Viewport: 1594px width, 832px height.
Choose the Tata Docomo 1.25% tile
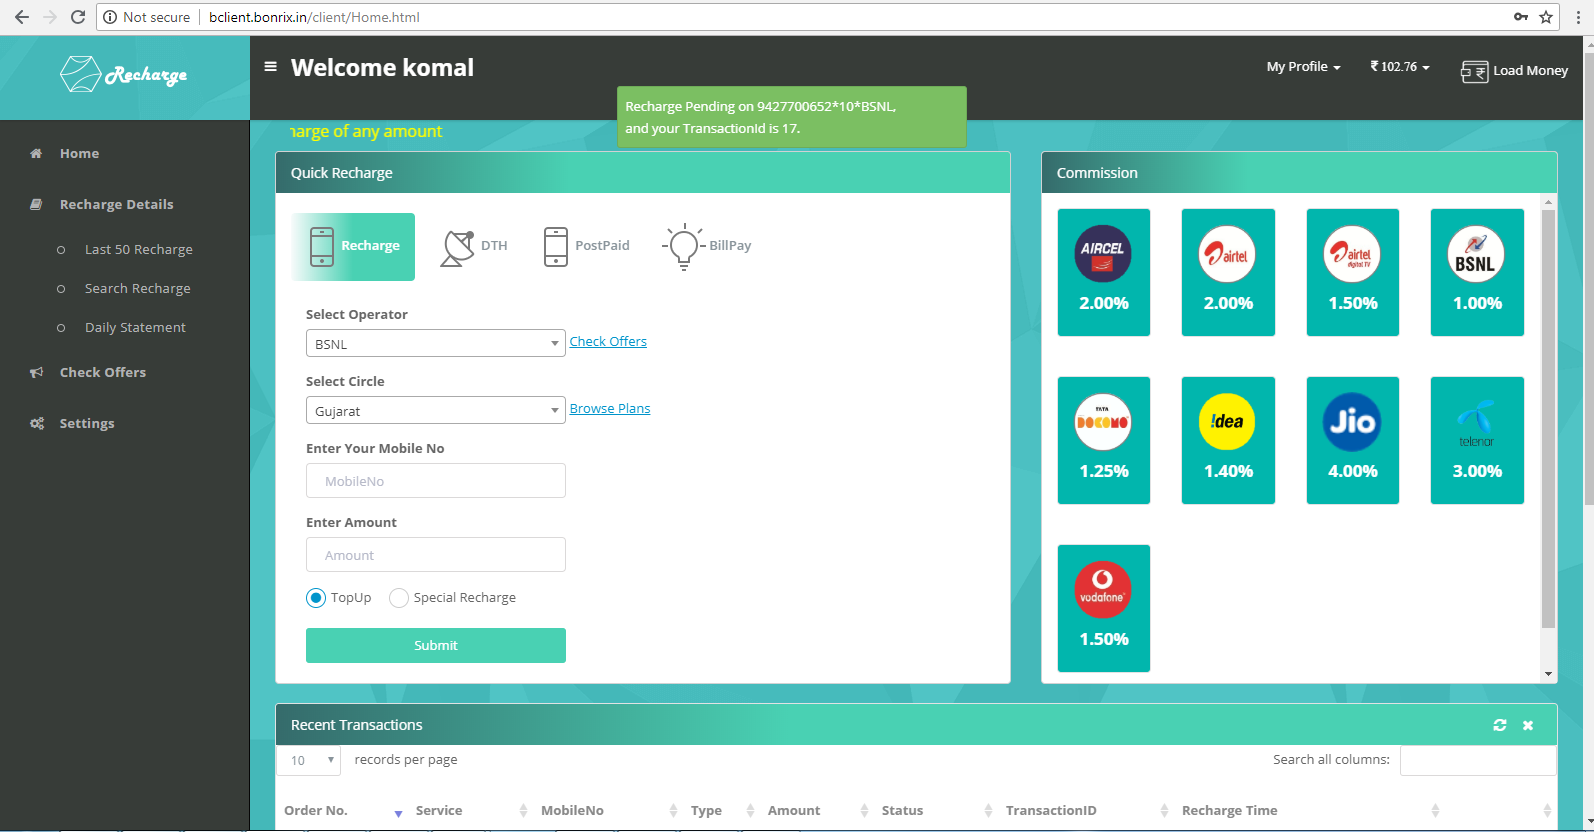[1104, 440]
